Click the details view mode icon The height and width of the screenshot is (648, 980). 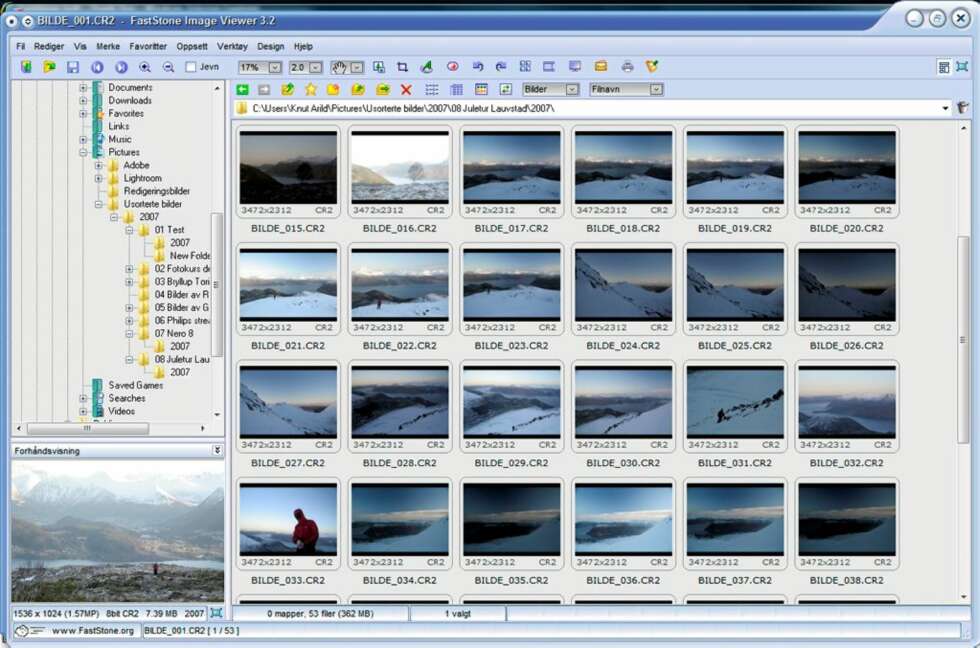click(x=457, y=90)
